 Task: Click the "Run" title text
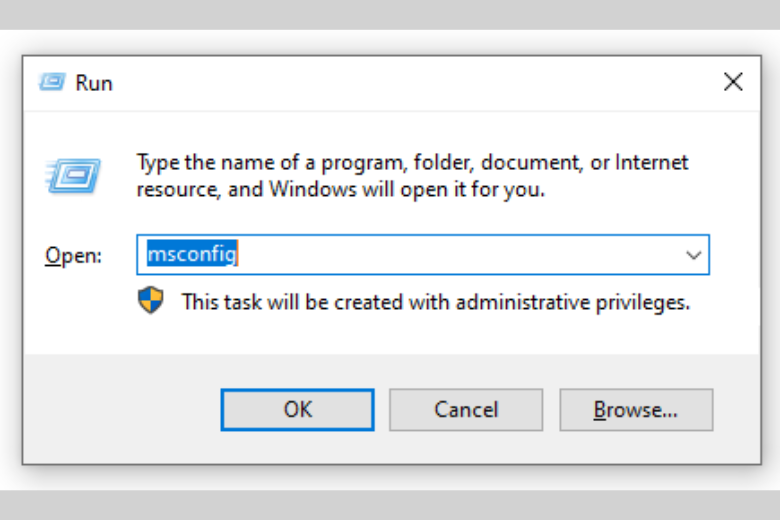[94, 83]
